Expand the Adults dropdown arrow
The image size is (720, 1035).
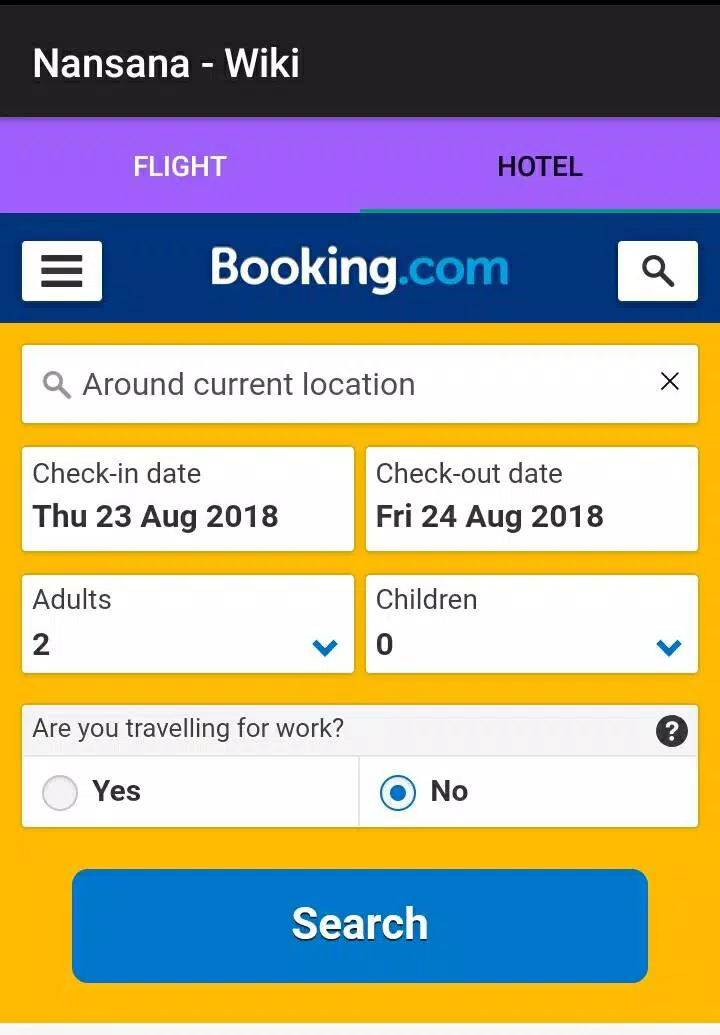(x=325, y=648)
